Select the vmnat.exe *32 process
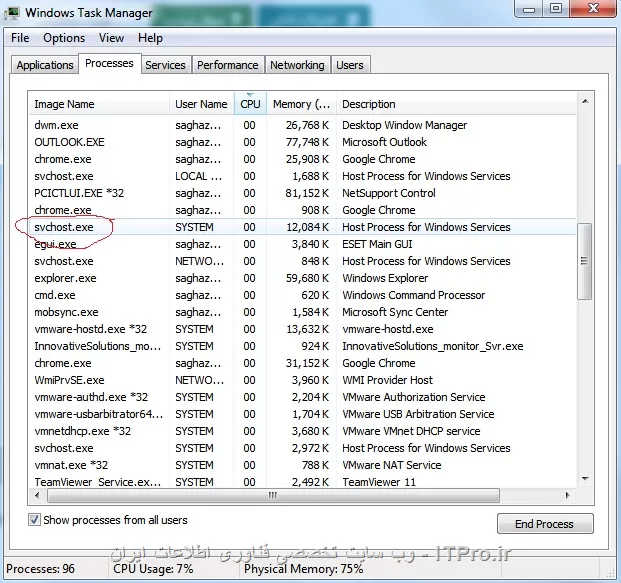 click(x=303, y=465)
